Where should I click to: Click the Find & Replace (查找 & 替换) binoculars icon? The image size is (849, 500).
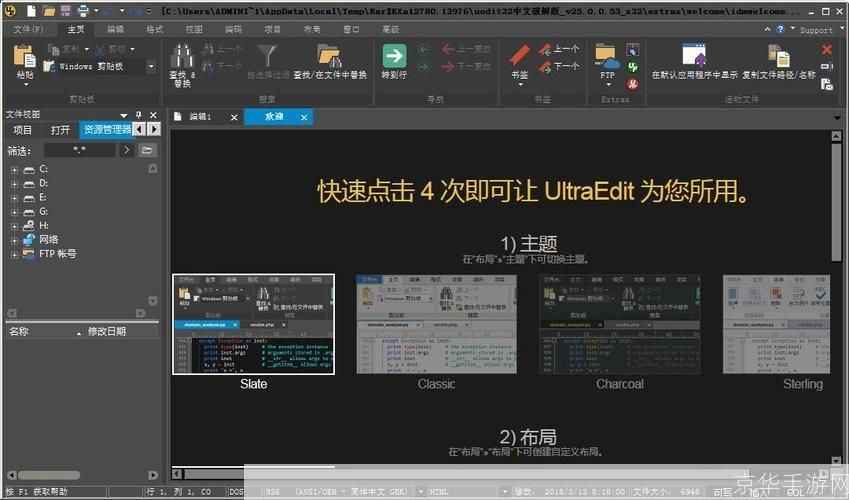(182, 56)
